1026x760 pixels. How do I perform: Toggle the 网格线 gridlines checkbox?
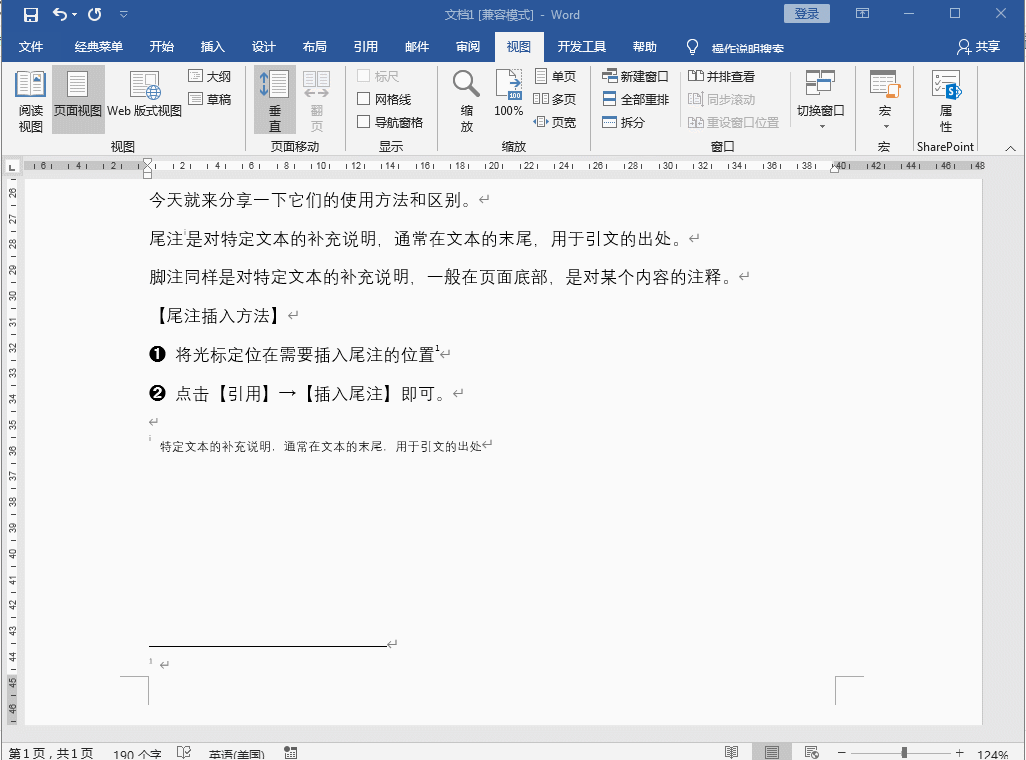point(384,100)
